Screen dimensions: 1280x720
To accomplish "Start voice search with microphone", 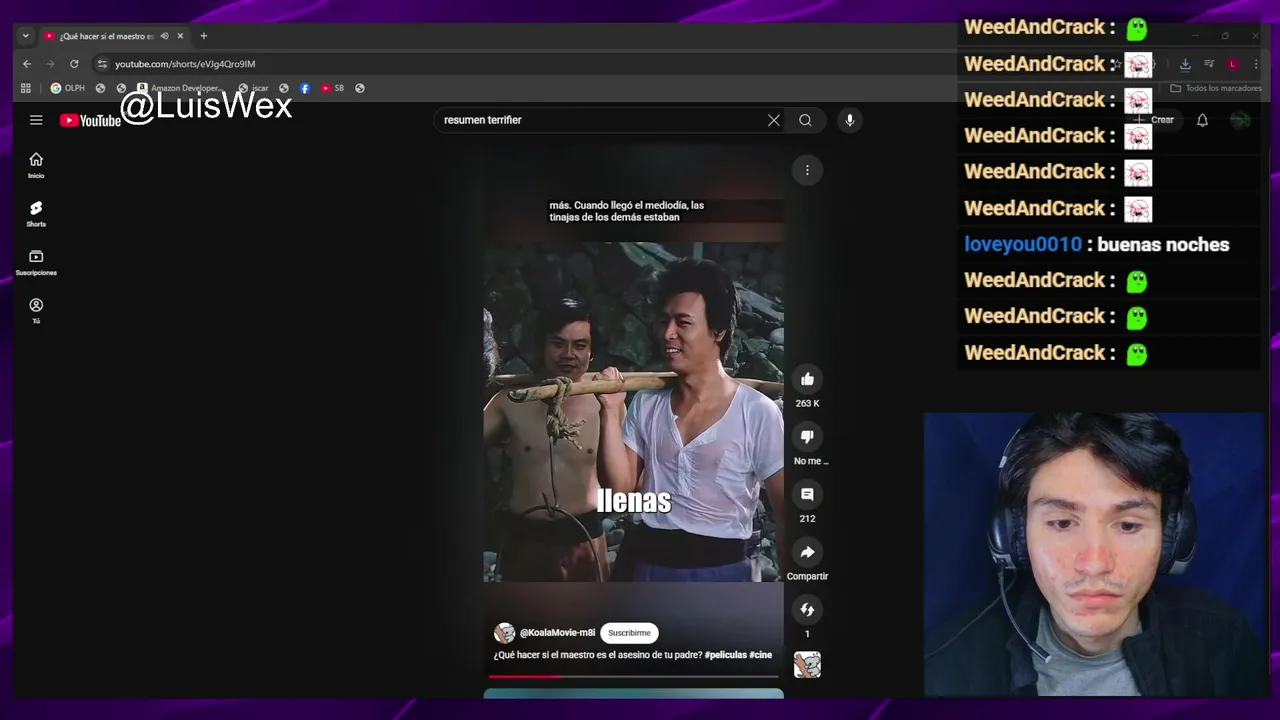I will pyautogui.click(x=849, y=120).
